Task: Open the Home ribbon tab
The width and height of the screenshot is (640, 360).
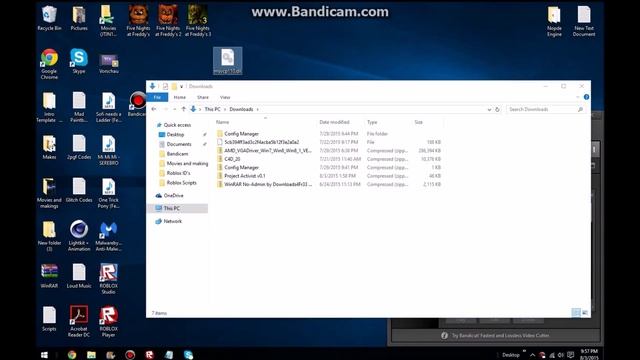Action: point(180,97)
